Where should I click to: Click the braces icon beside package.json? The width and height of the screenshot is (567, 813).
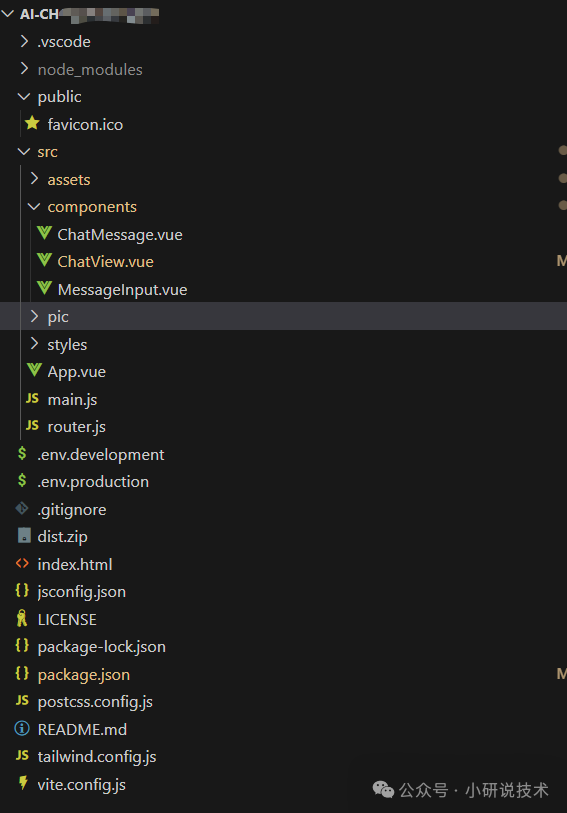click(22, 674)
